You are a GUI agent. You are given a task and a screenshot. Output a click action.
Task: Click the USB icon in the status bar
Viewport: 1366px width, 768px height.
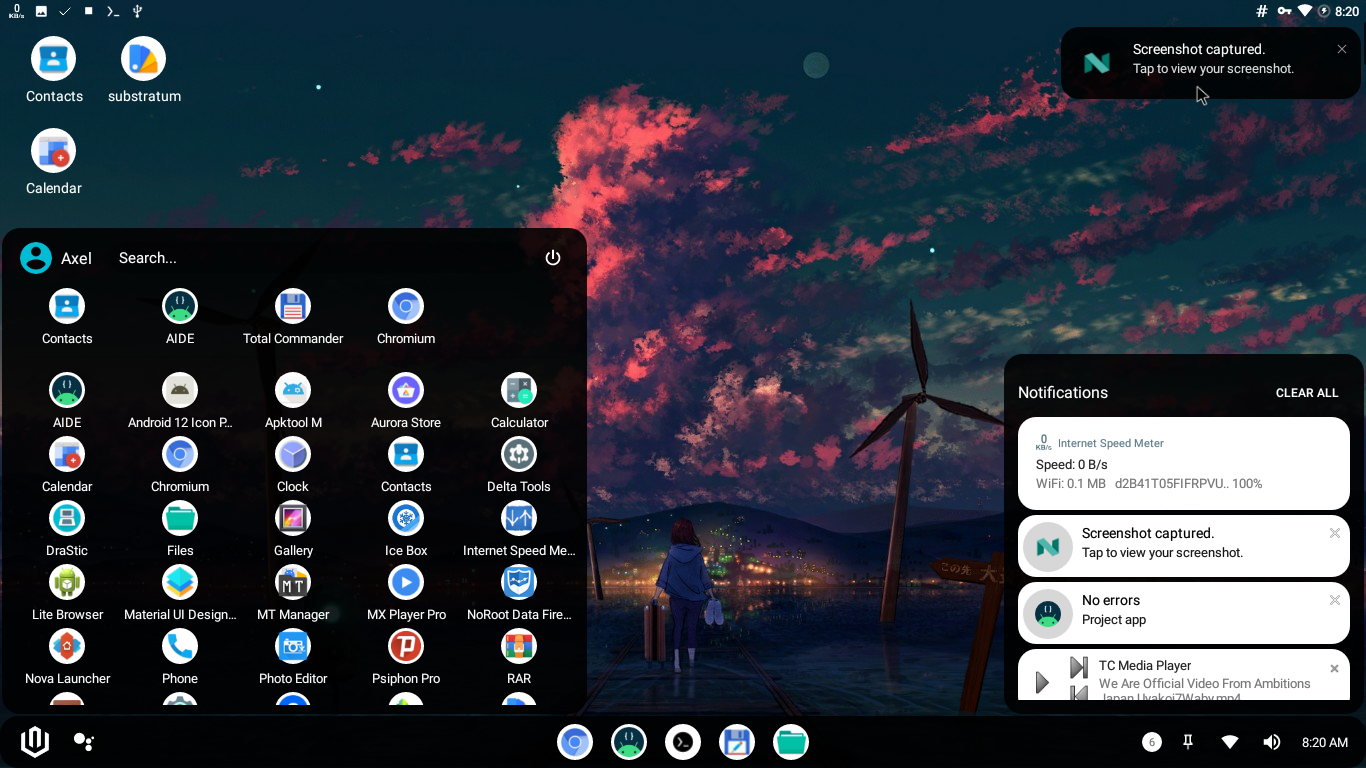click(137, 11)
